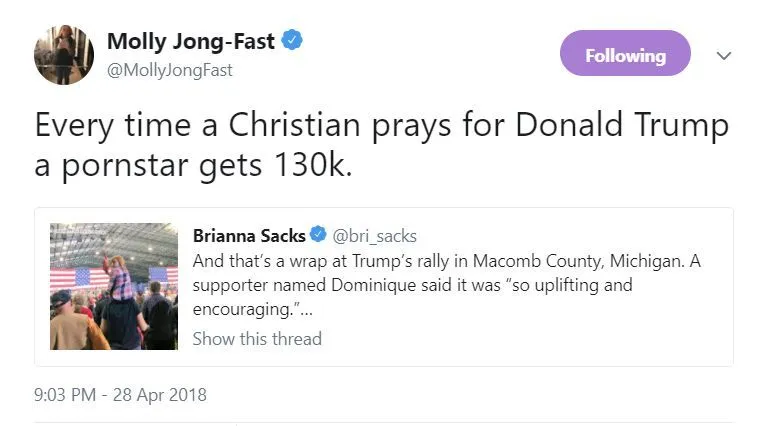This screenshot has height=426, width=764.
Task: Open the Brianna Sacks author name
Action: coord(249,236)
